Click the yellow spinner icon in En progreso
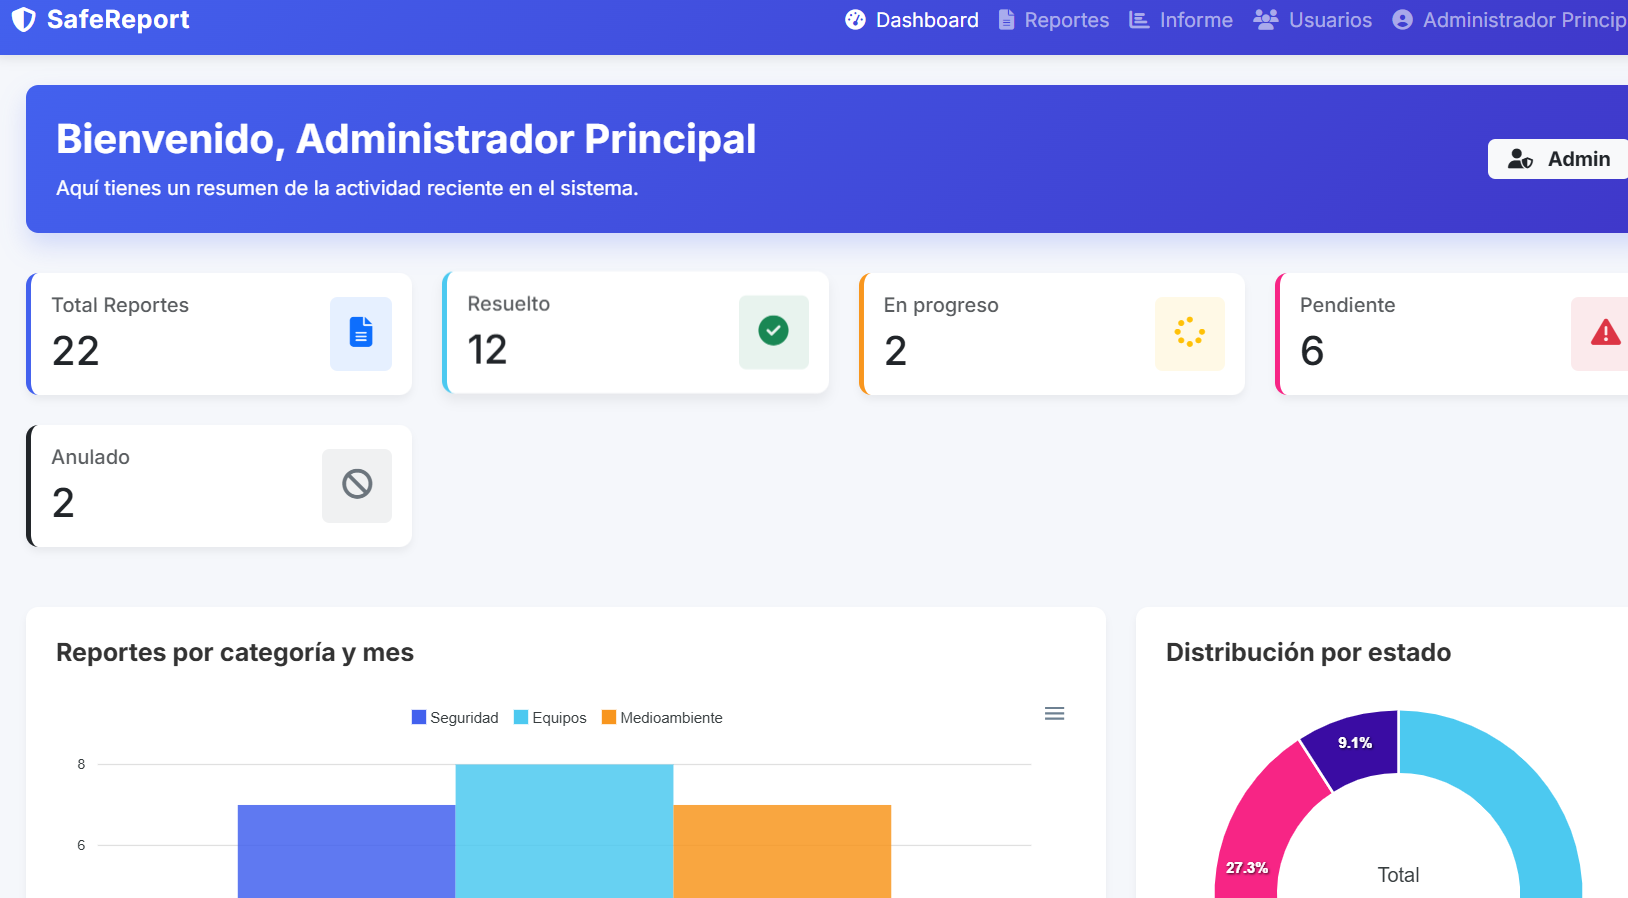This screenshot has height=898, width=1628. (1189, 333)
